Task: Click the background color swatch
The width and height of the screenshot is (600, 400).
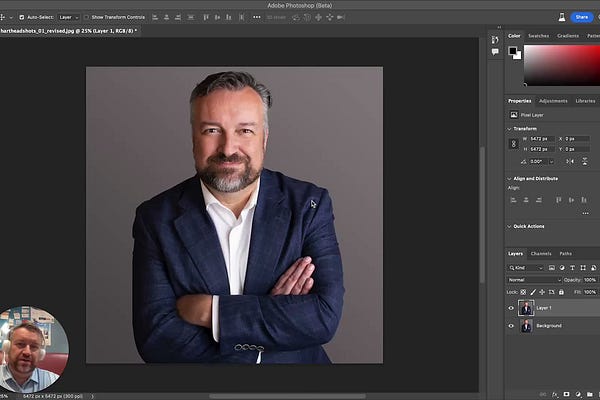Action: (518, 56)
